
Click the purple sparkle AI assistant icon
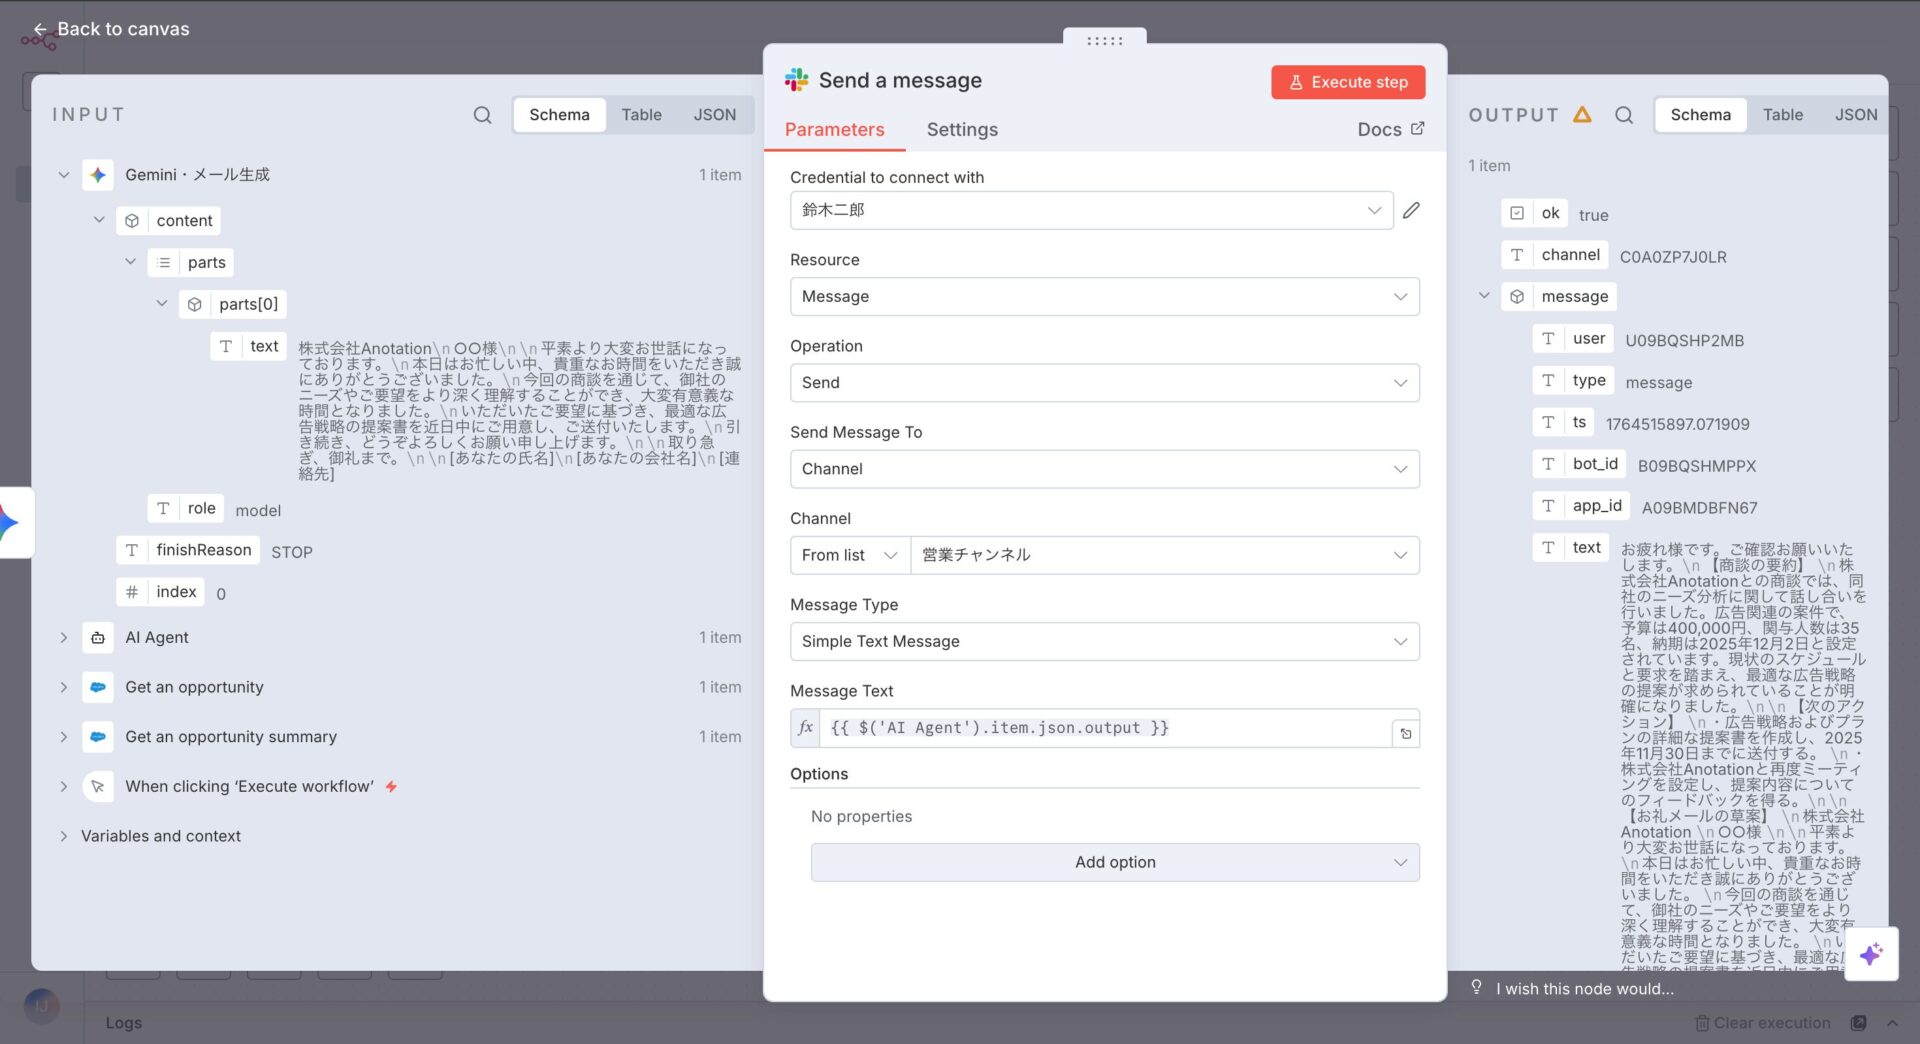point(1870,954)
